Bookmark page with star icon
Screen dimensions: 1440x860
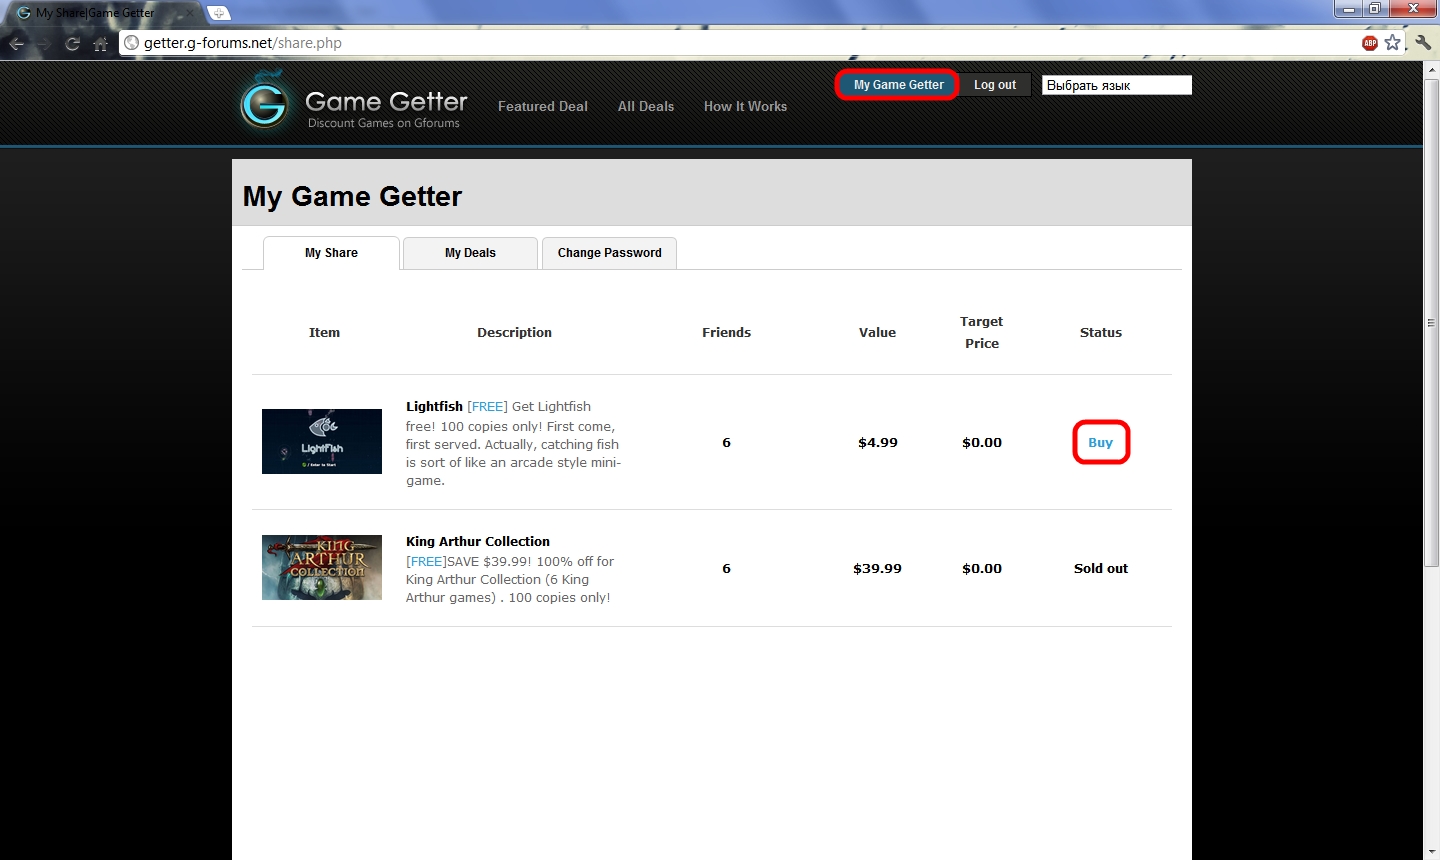pyautogui.click(x=1392, y=43)
